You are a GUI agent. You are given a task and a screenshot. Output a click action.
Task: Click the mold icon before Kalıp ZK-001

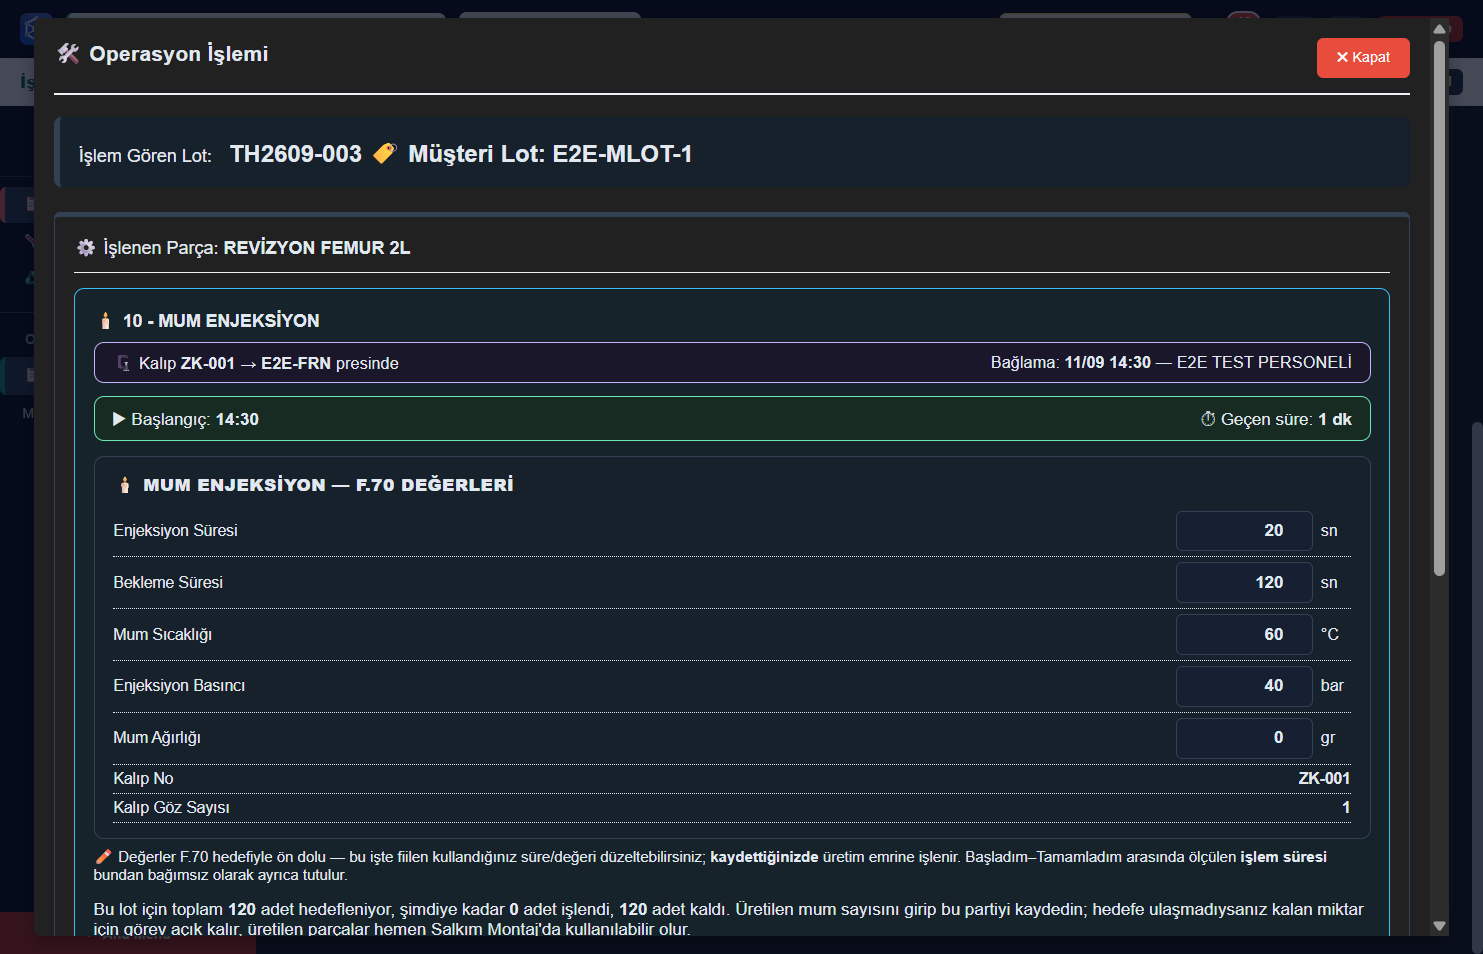pos(124,363)
